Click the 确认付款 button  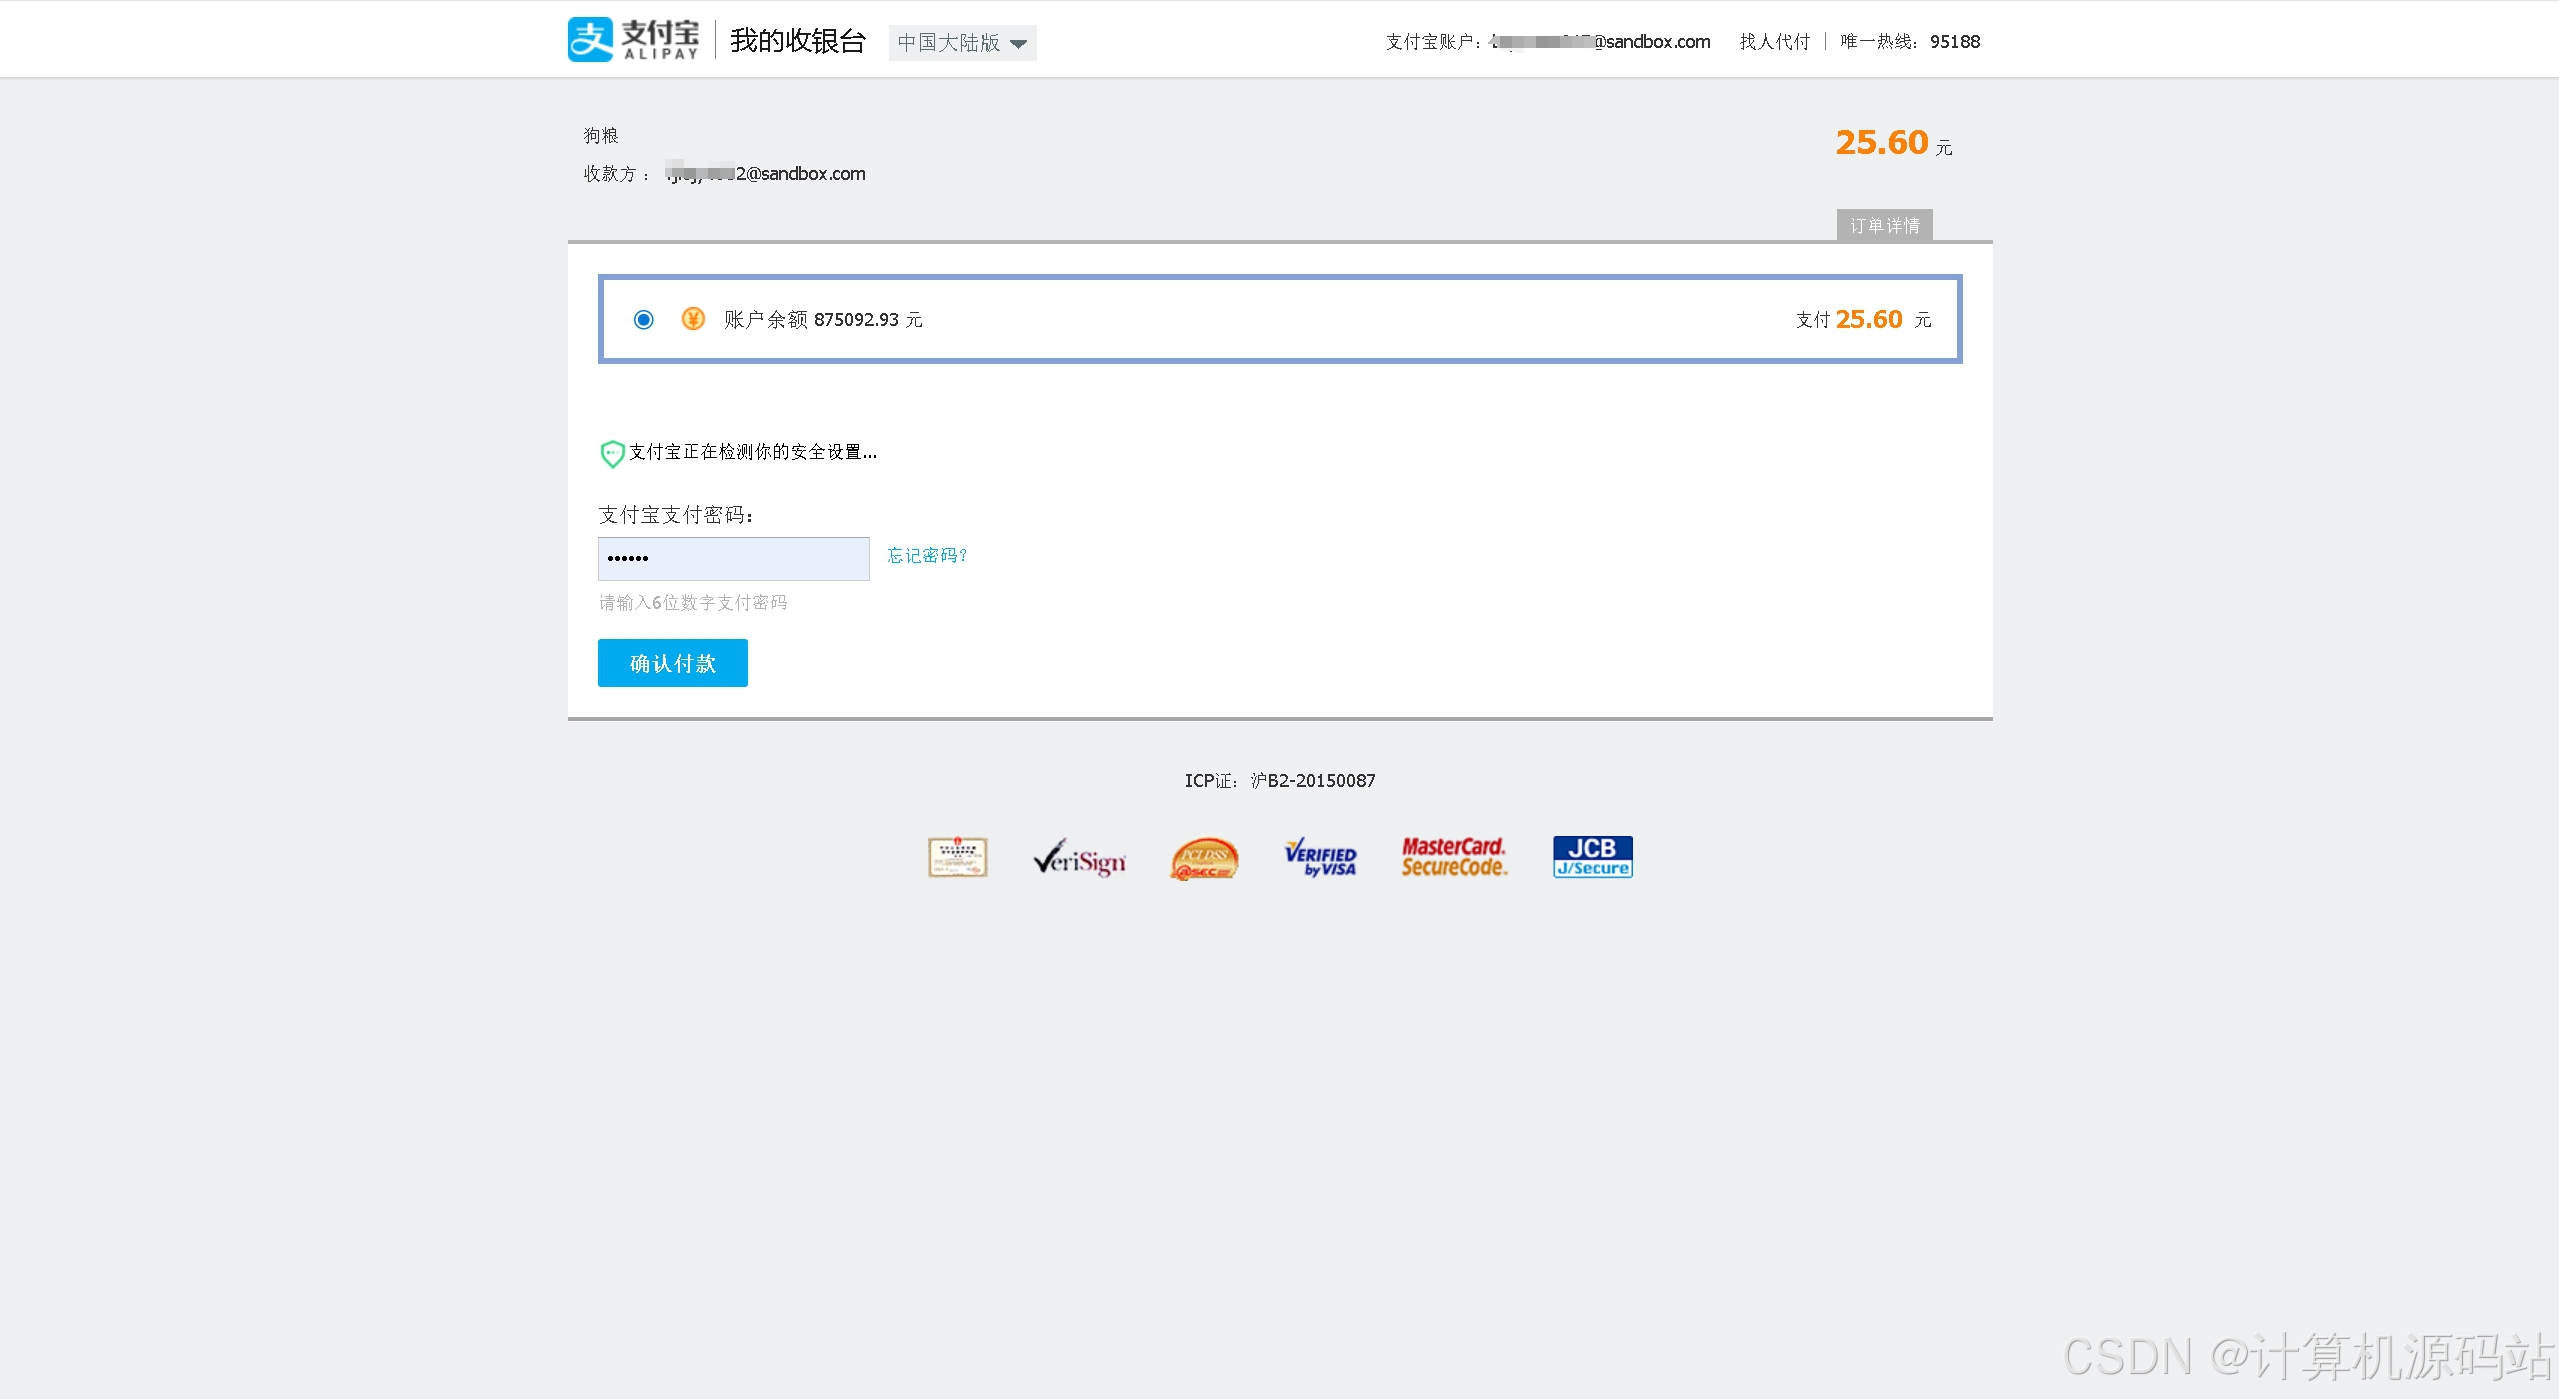(x=673, y=663)
